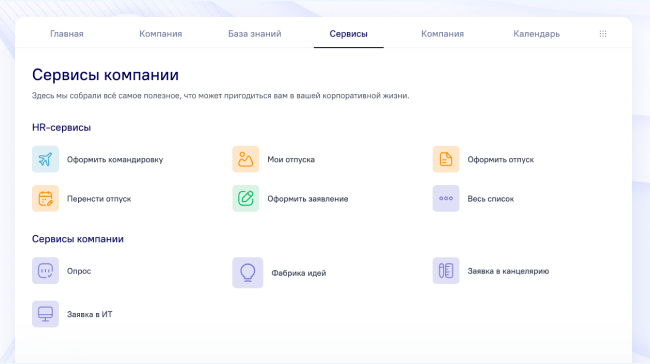Click the calendar icon for Перенсти отпуск
The width and height of the screenshot is (650, 364).
tap(45, 199)
